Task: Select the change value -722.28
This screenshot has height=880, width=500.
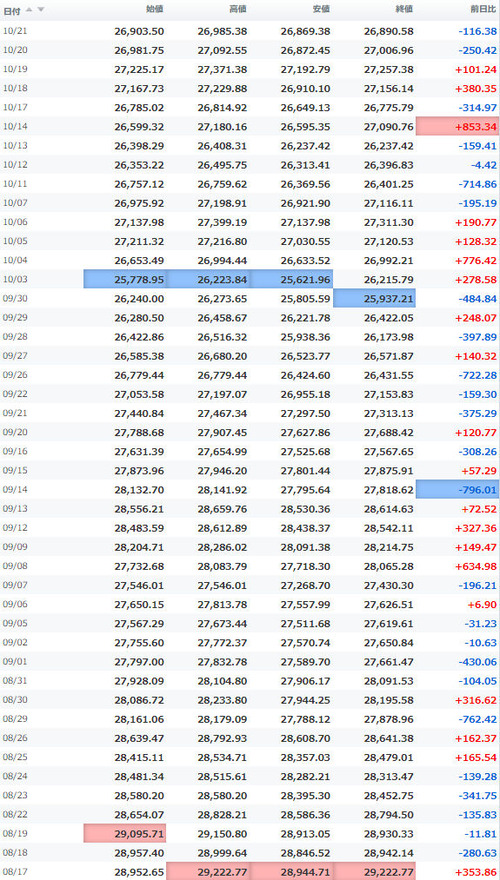Action: coord(478,375)
